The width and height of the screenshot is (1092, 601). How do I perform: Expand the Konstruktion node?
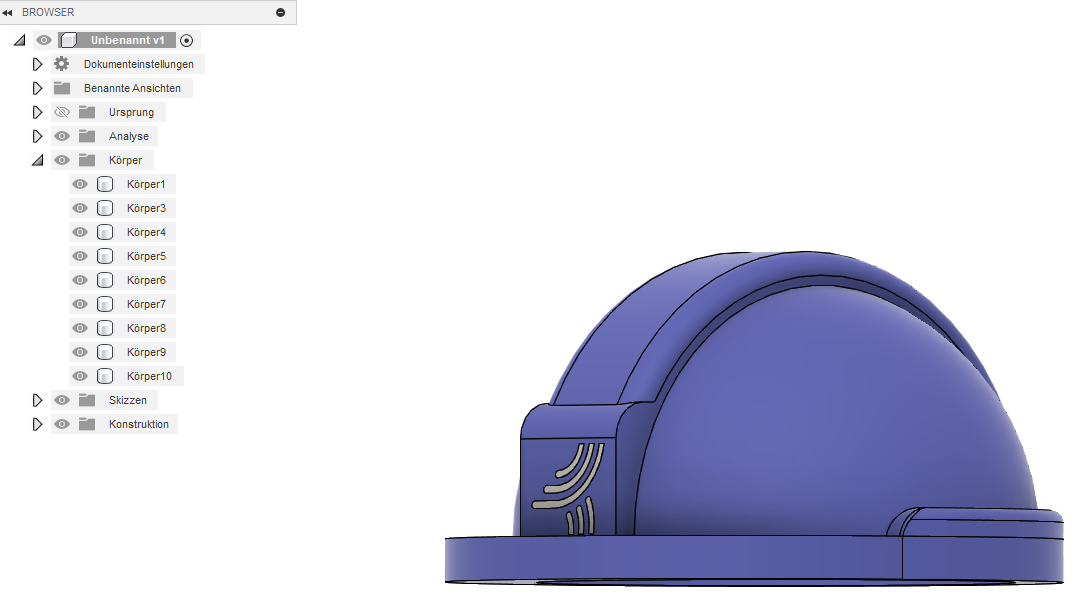pyautogui.click(x=38, y=424)
